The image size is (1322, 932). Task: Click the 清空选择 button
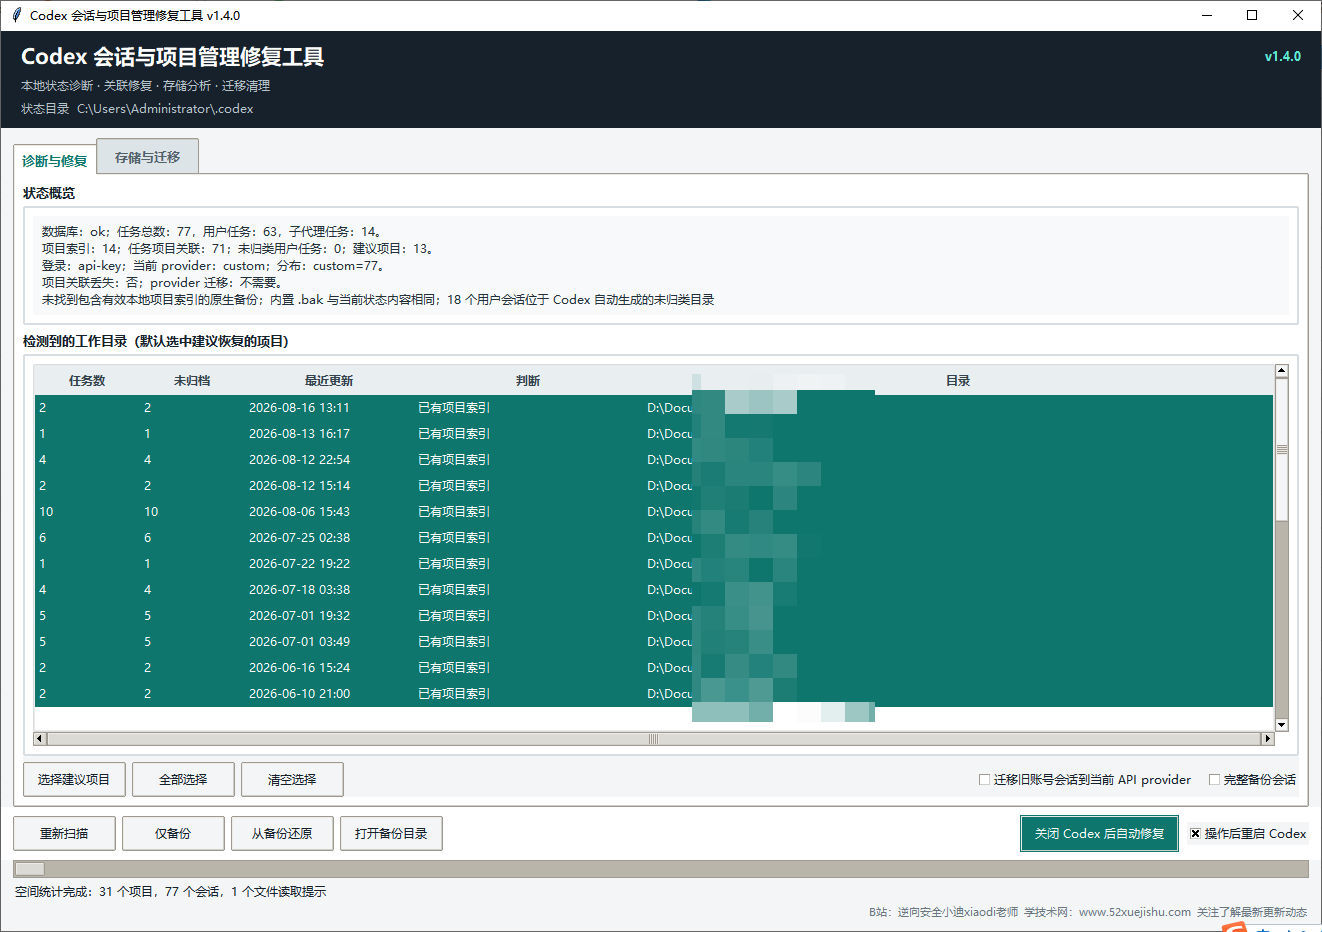292,780
